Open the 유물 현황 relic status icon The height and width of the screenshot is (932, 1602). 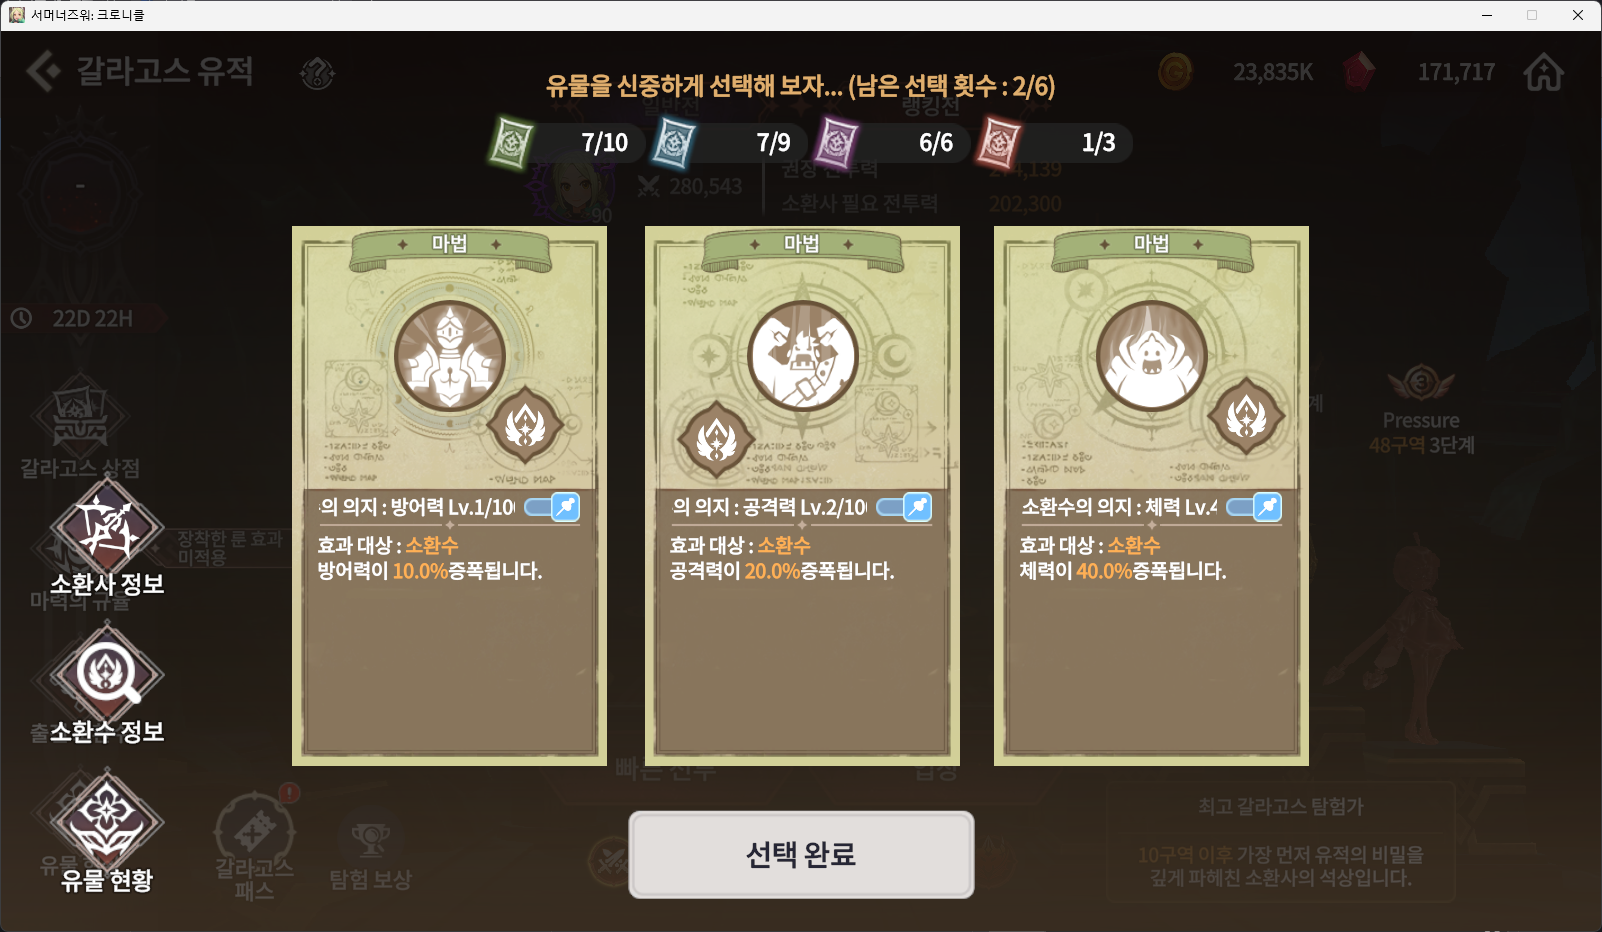tap(107, 820)
